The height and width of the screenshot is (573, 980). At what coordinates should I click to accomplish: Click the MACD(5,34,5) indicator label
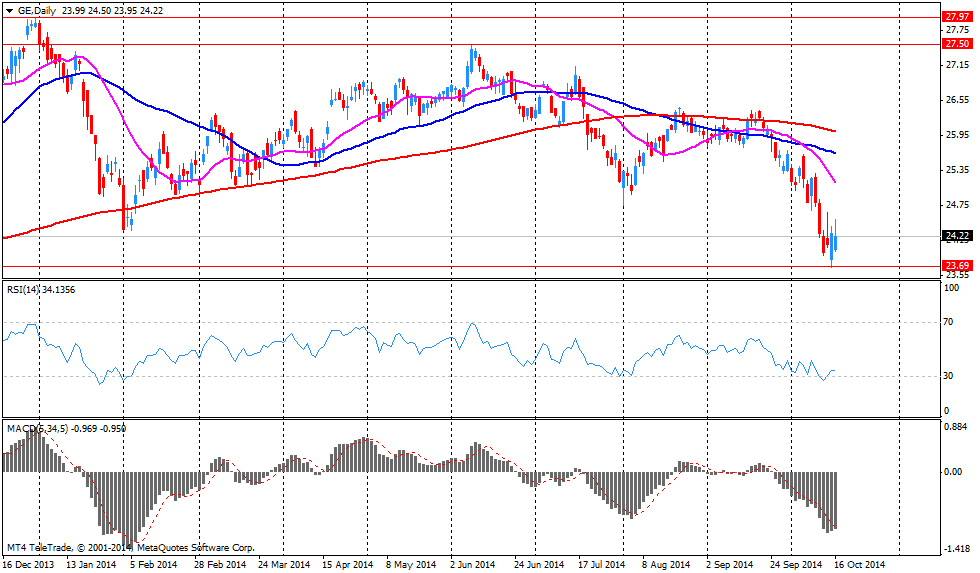pos(40,428)
